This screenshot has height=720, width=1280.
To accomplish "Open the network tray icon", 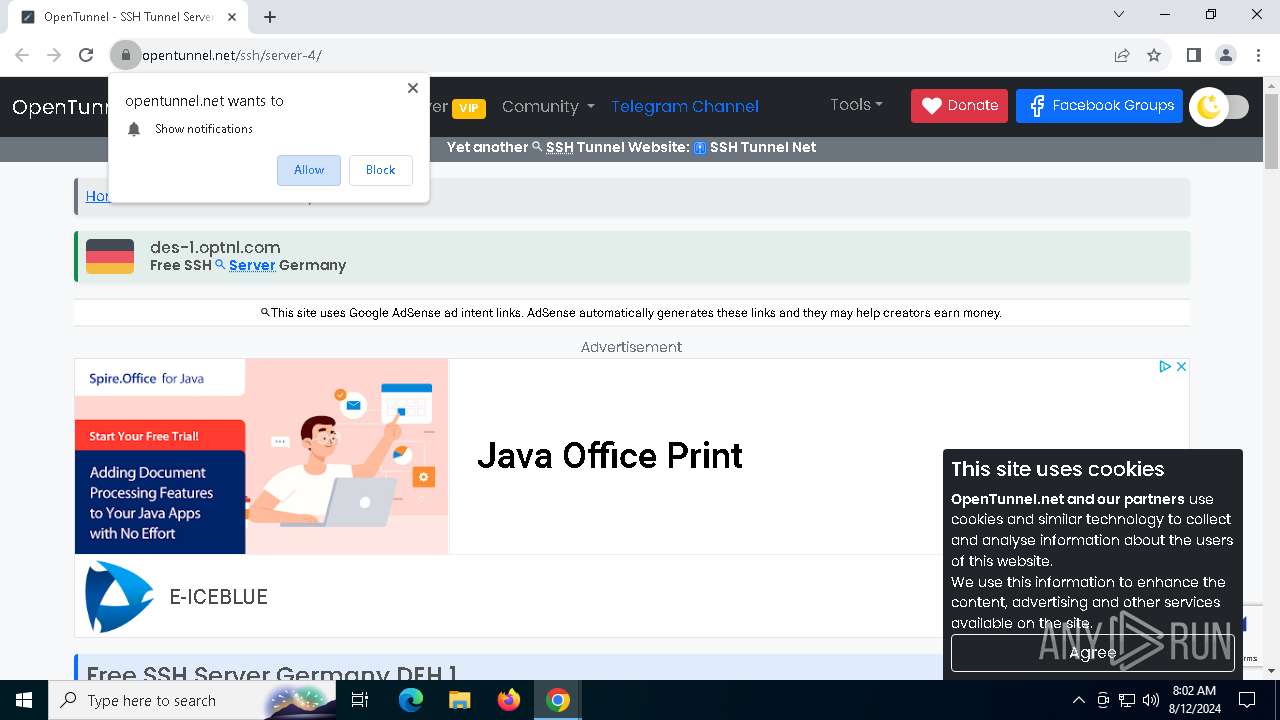I will 1127,700.
